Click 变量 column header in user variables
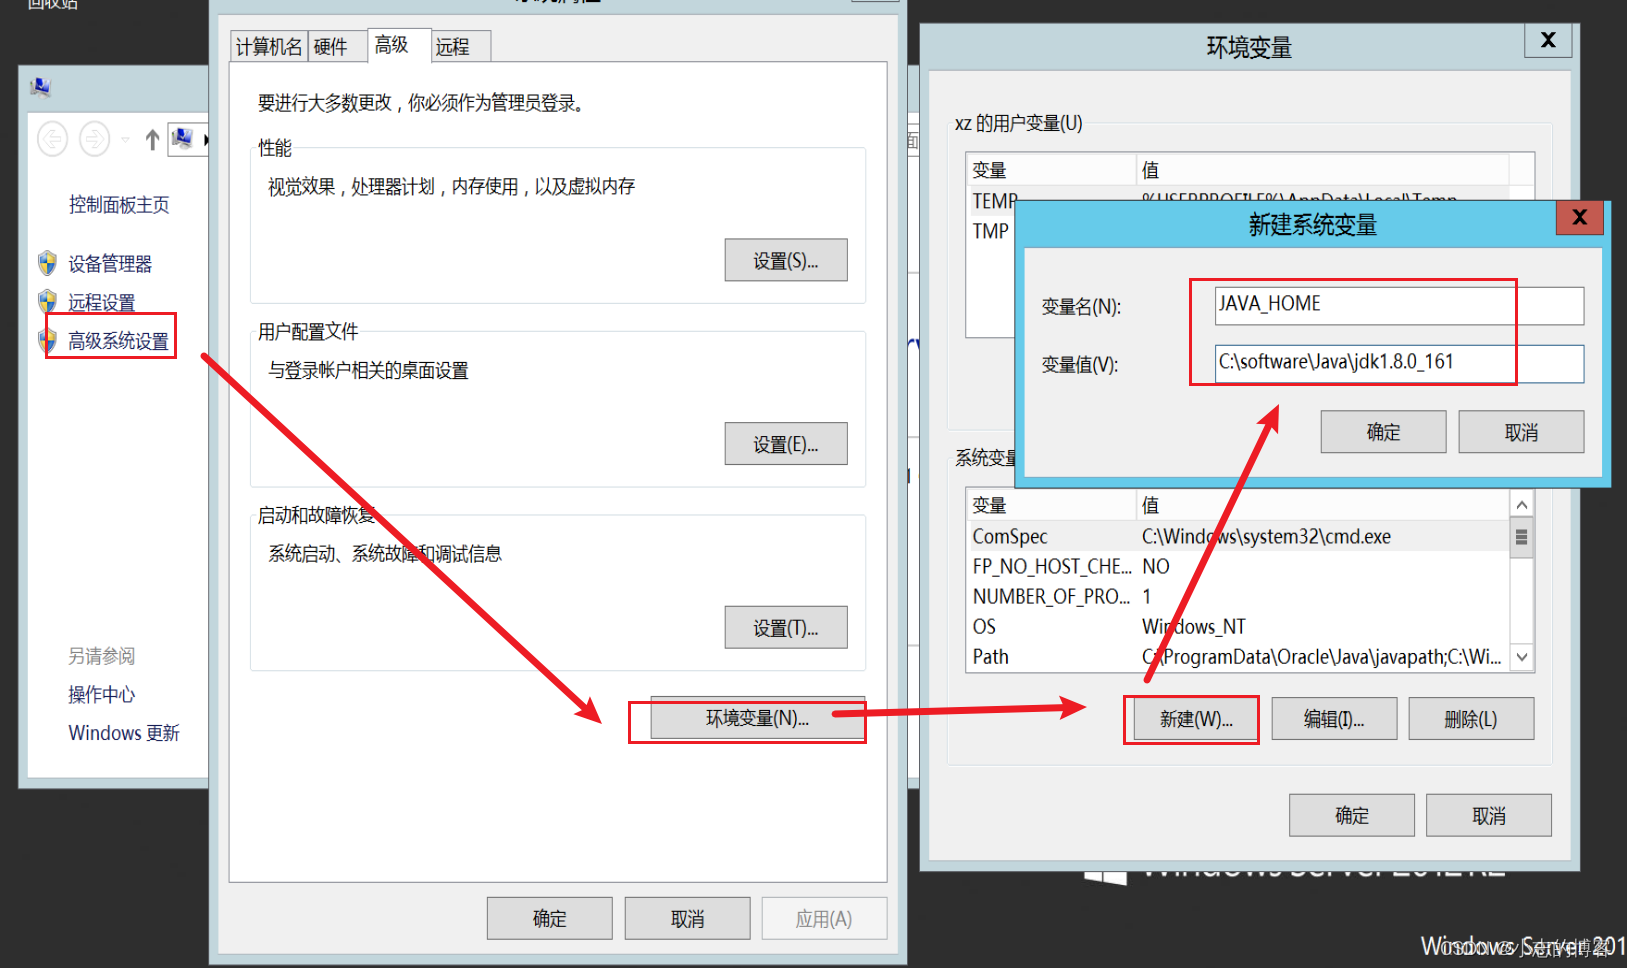Screen dimensions: 1627x968 click(x=1051, y=170)
